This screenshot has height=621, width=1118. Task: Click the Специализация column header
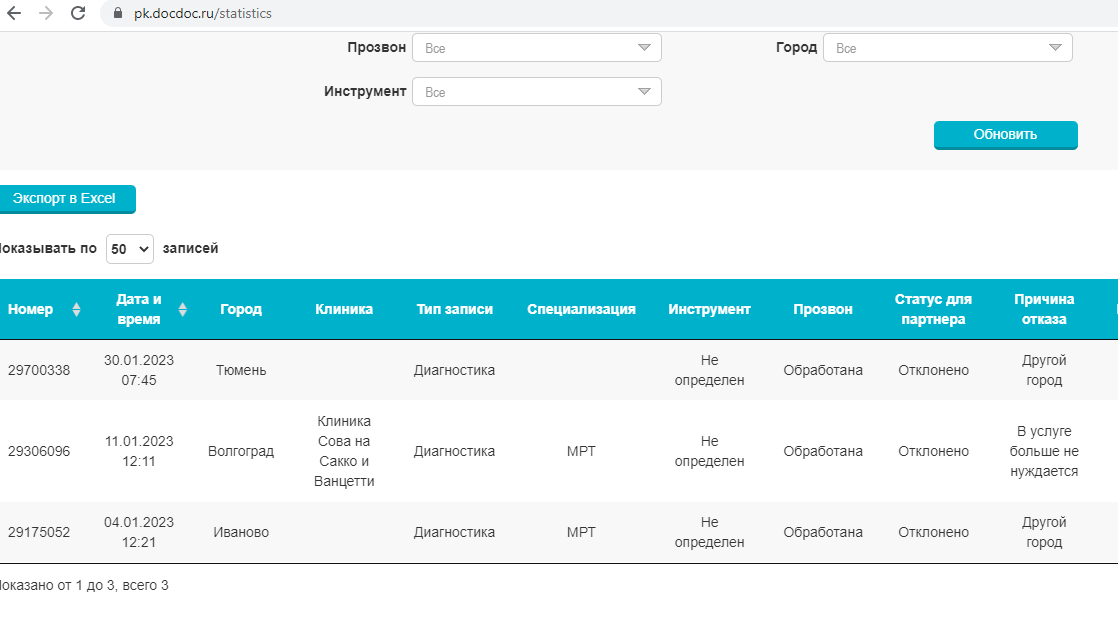pyautogui.click(x=581, y=310)
